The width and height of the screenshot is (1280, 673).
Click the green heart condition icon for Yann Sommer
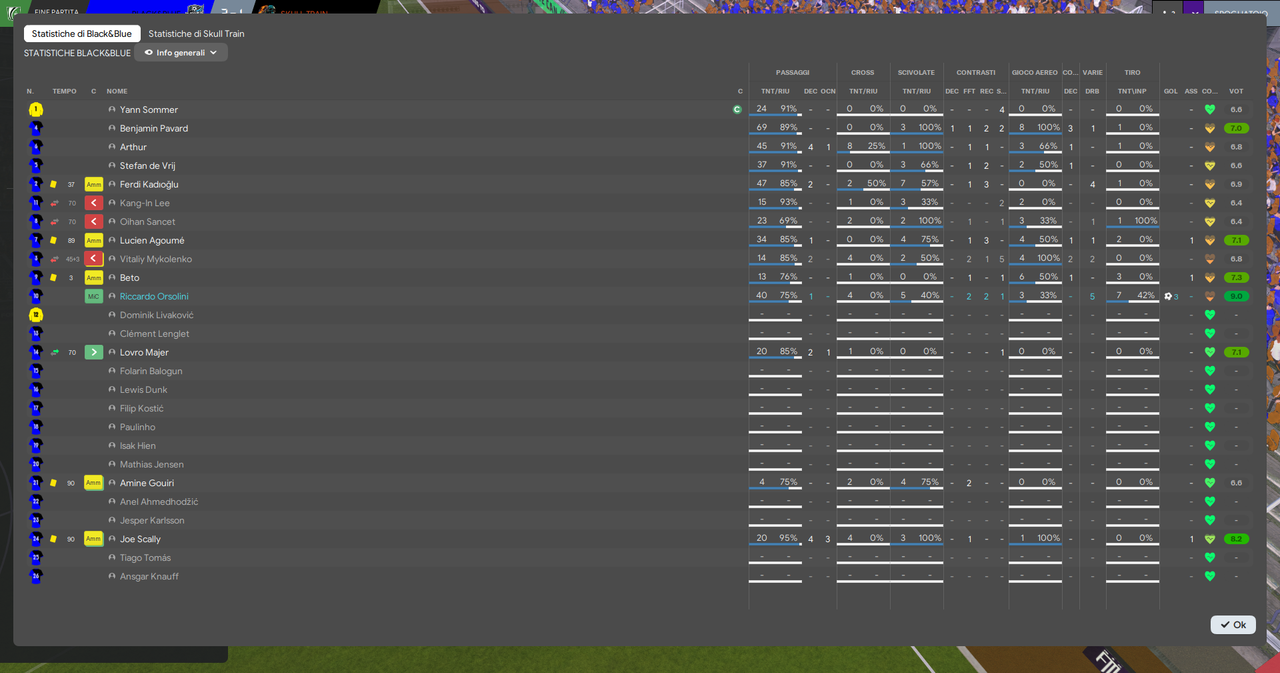(x=1210, y=110)
